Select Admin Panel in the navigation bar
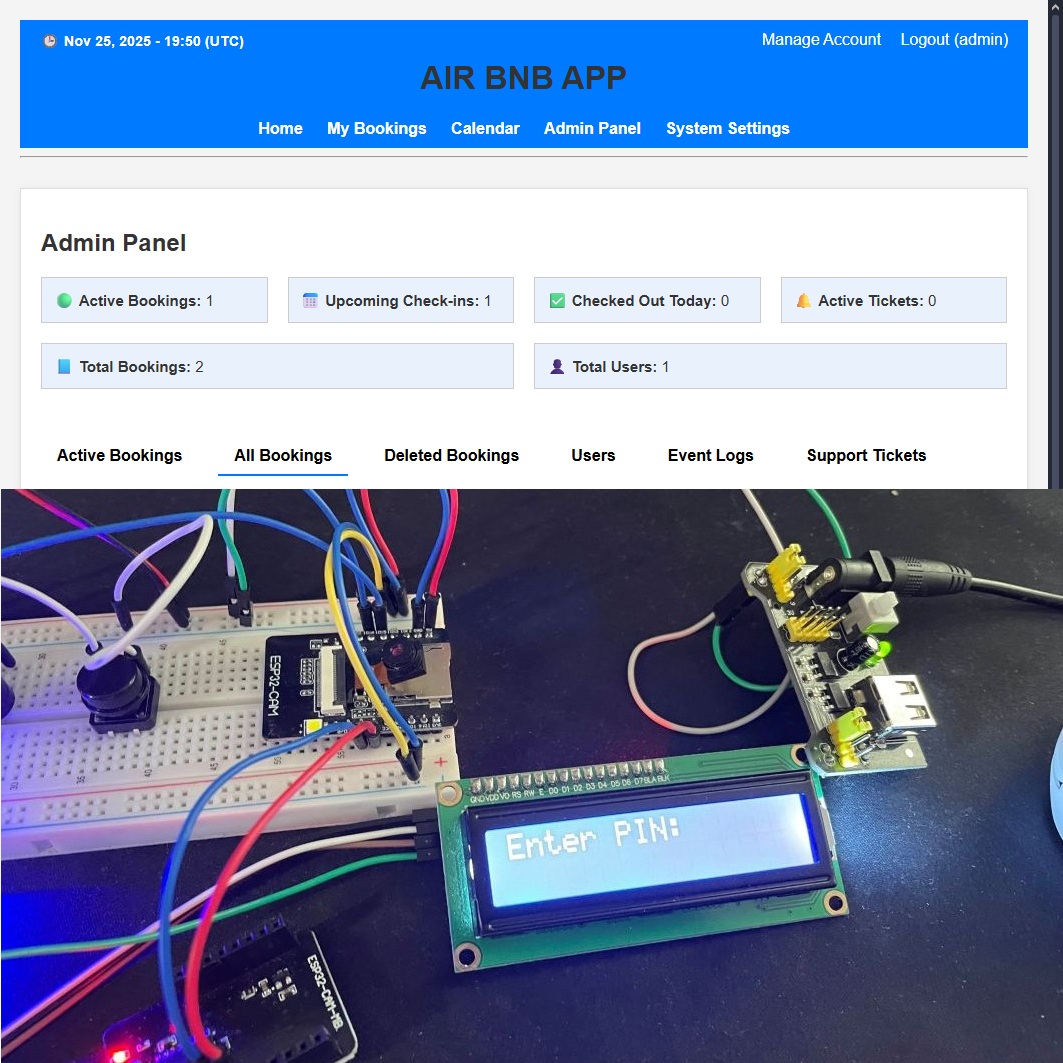Screen dimensions: 1063x1063 (x=592, y=128)
